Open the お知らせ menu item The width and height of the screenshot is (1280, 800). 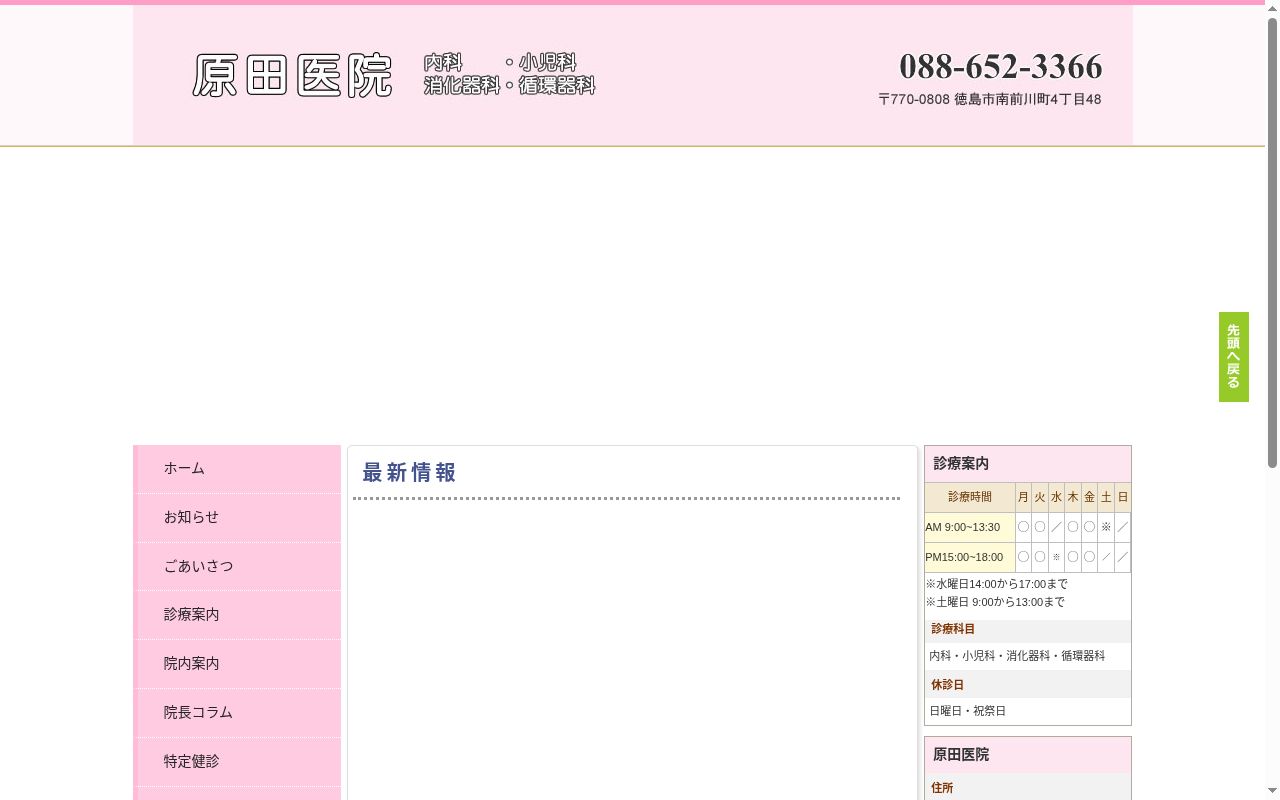(x=238, y=517)
